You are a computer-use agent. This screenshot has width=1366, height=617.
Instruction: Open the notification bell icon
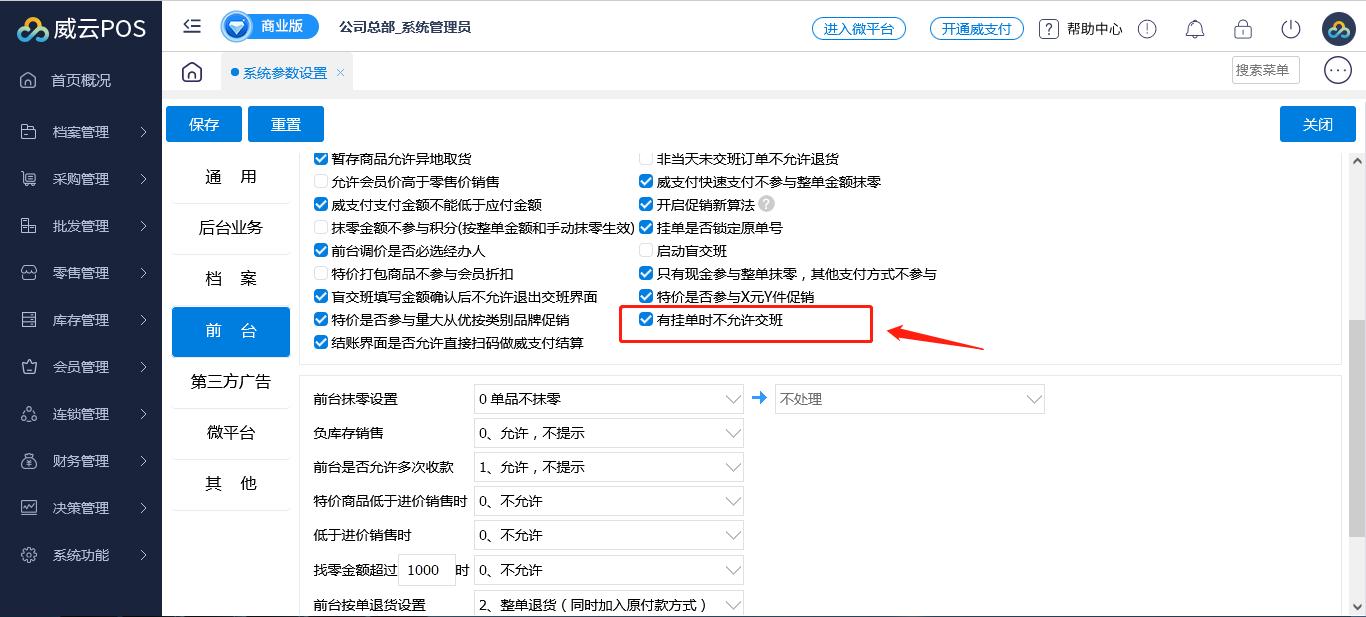pos(1194,29)
